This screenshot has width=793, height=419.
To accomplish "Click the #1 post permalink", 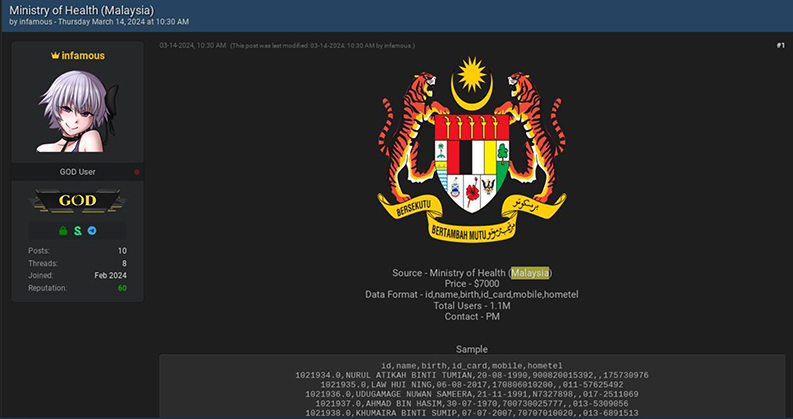I will 780,46.
